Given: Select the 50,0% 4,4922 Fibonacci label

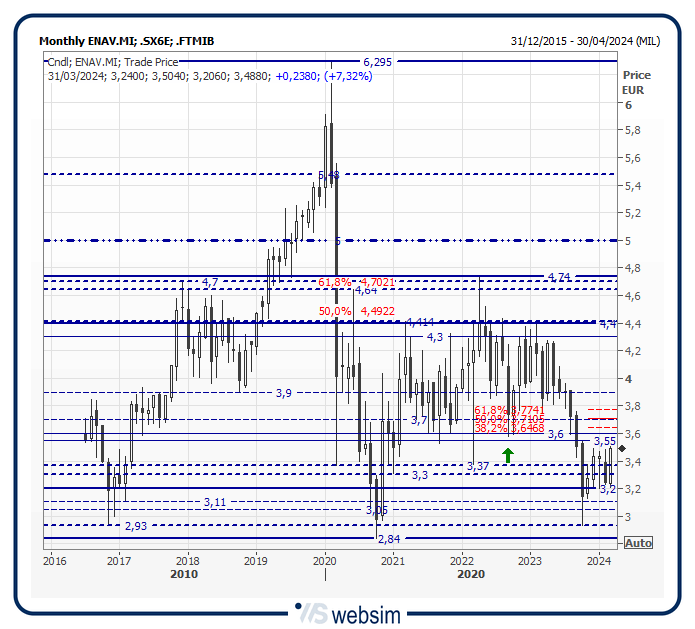Looking at the screenshot, I should point(356,311).
